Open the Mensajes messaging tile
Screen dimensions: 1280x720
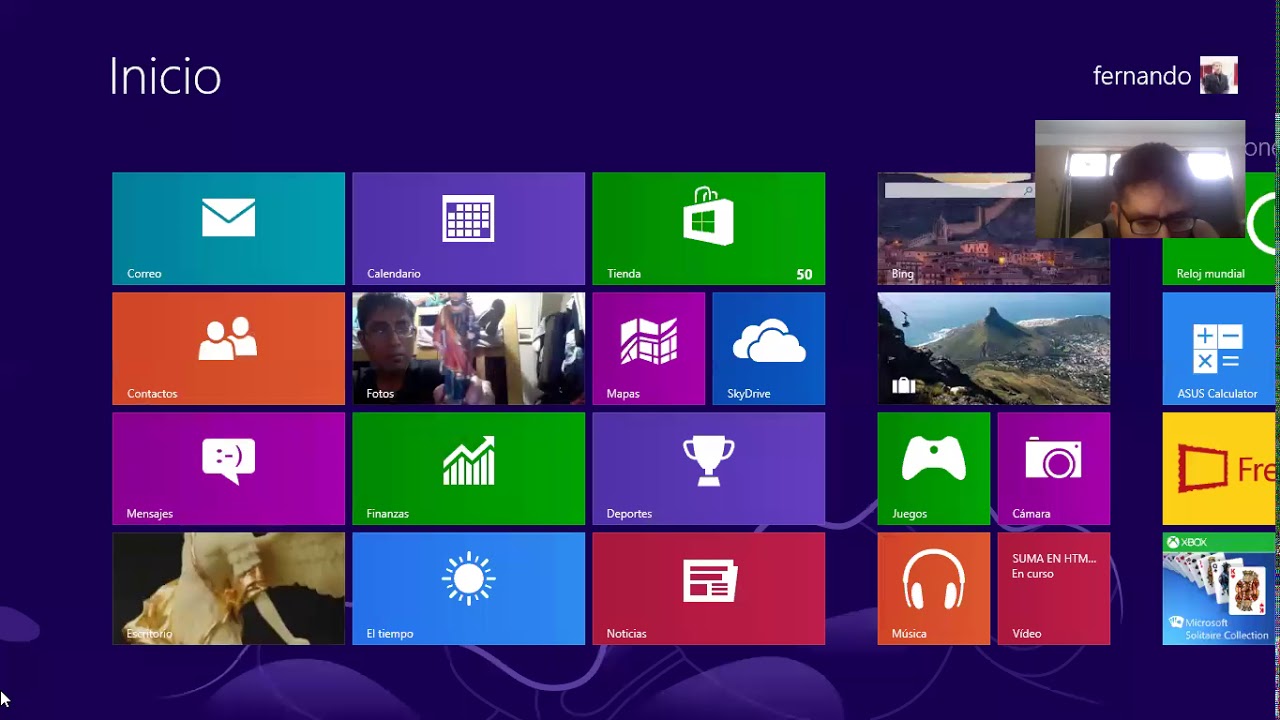point(228,468)
